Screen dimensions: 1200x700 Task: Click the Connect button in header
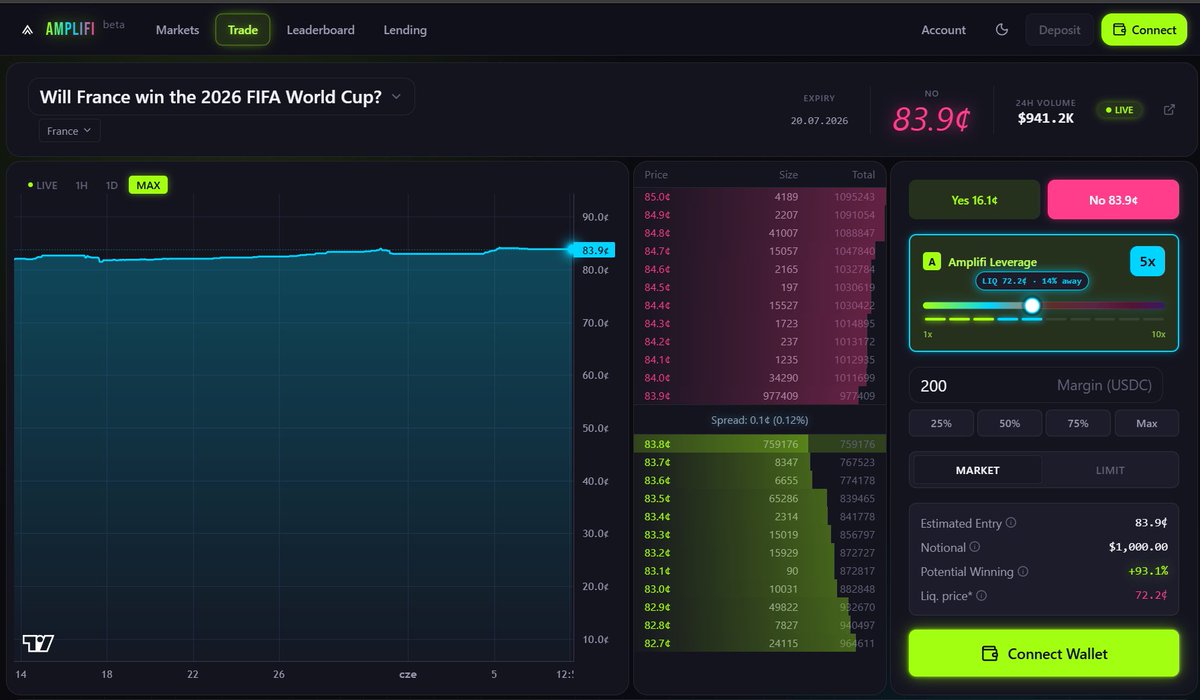point(1143,30)
